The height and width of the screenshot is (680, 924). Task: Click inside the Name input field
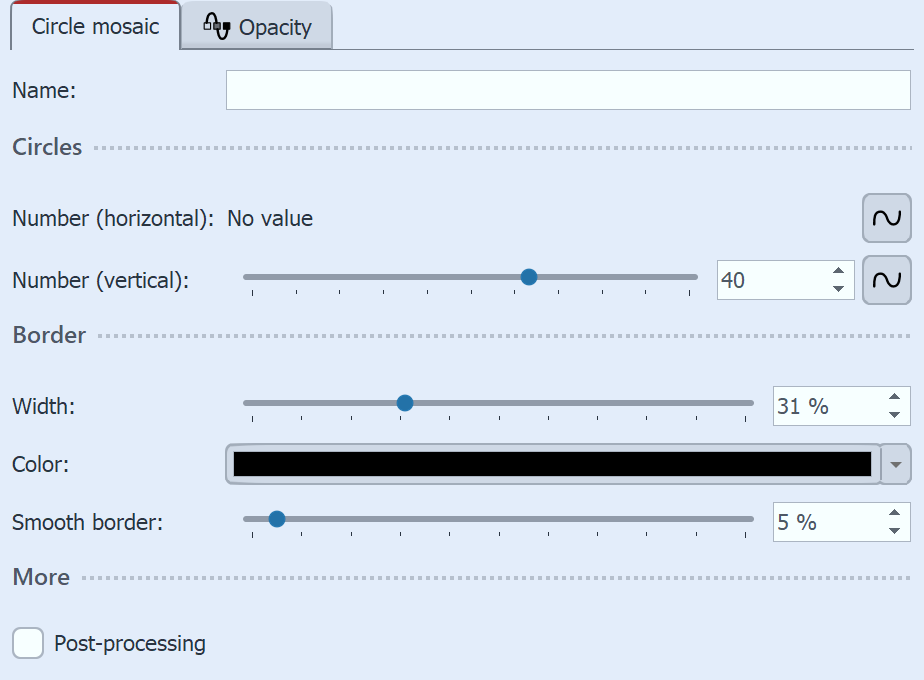(568, 89)
